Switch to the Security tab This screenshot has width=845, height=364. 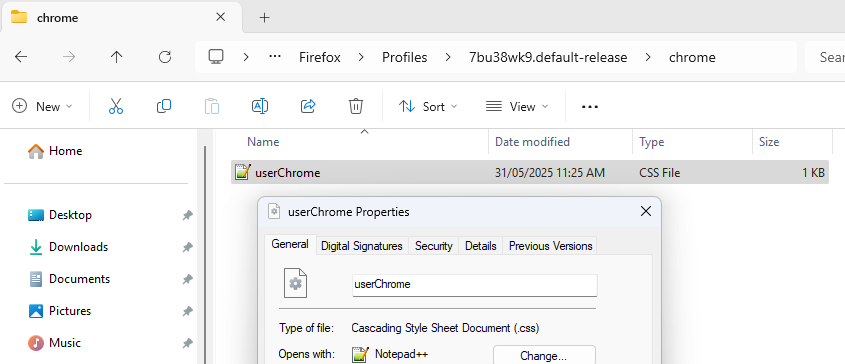433,246
